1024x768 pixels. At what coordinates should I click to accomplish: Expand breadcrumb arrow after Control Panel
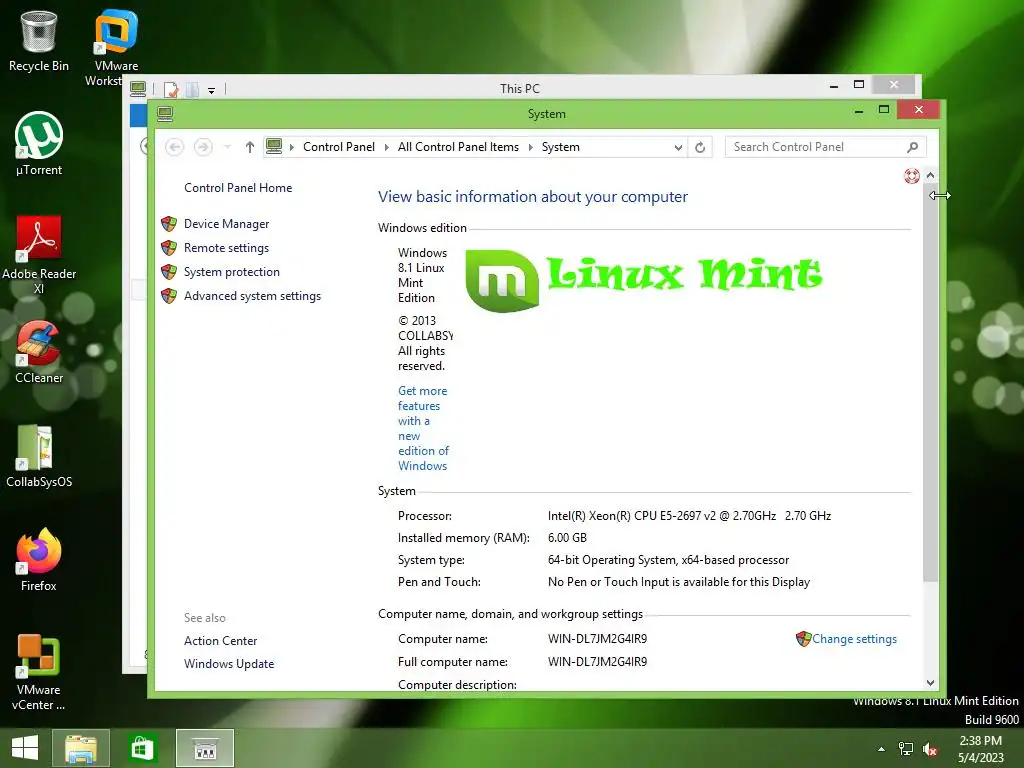(x=387, y=147)
